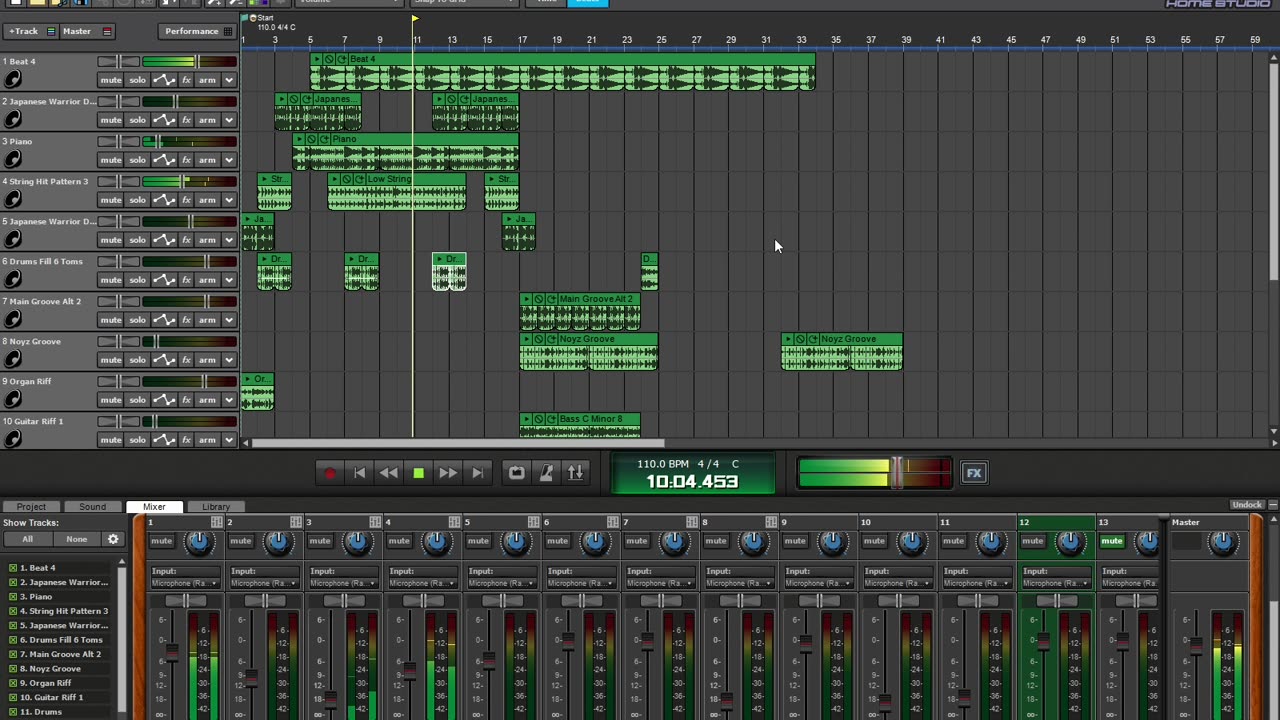Show All tracks in mixer

[x=27, y=539]
